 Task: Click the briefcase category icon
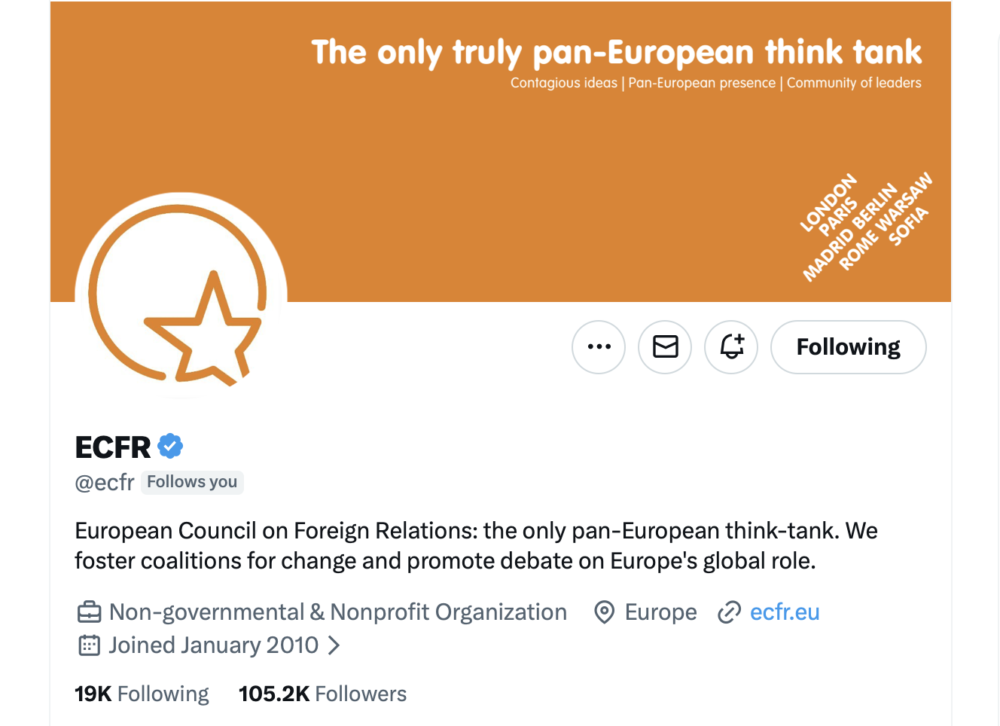[89, 612]
